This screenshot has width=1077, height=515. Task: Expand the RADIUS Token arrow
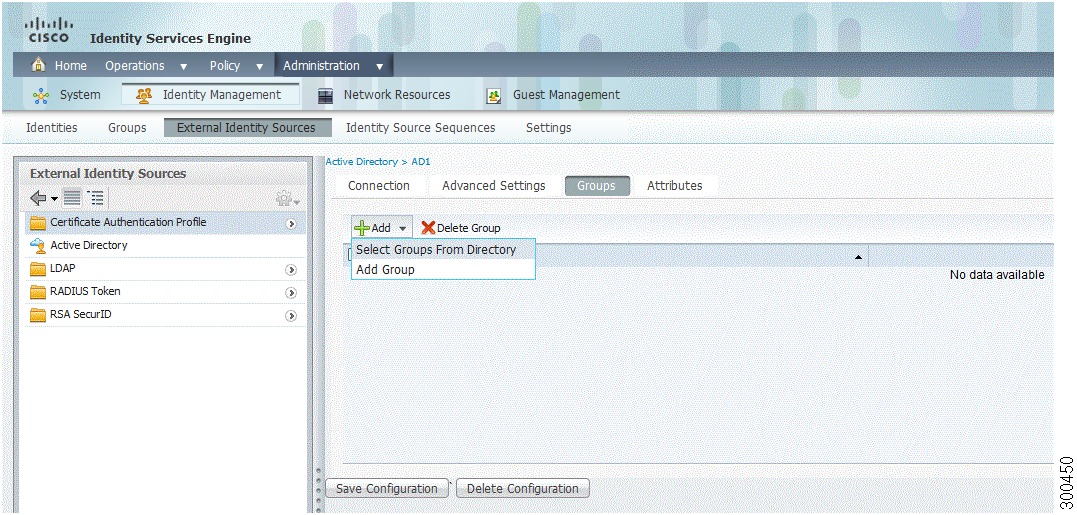tap(291, 293)
